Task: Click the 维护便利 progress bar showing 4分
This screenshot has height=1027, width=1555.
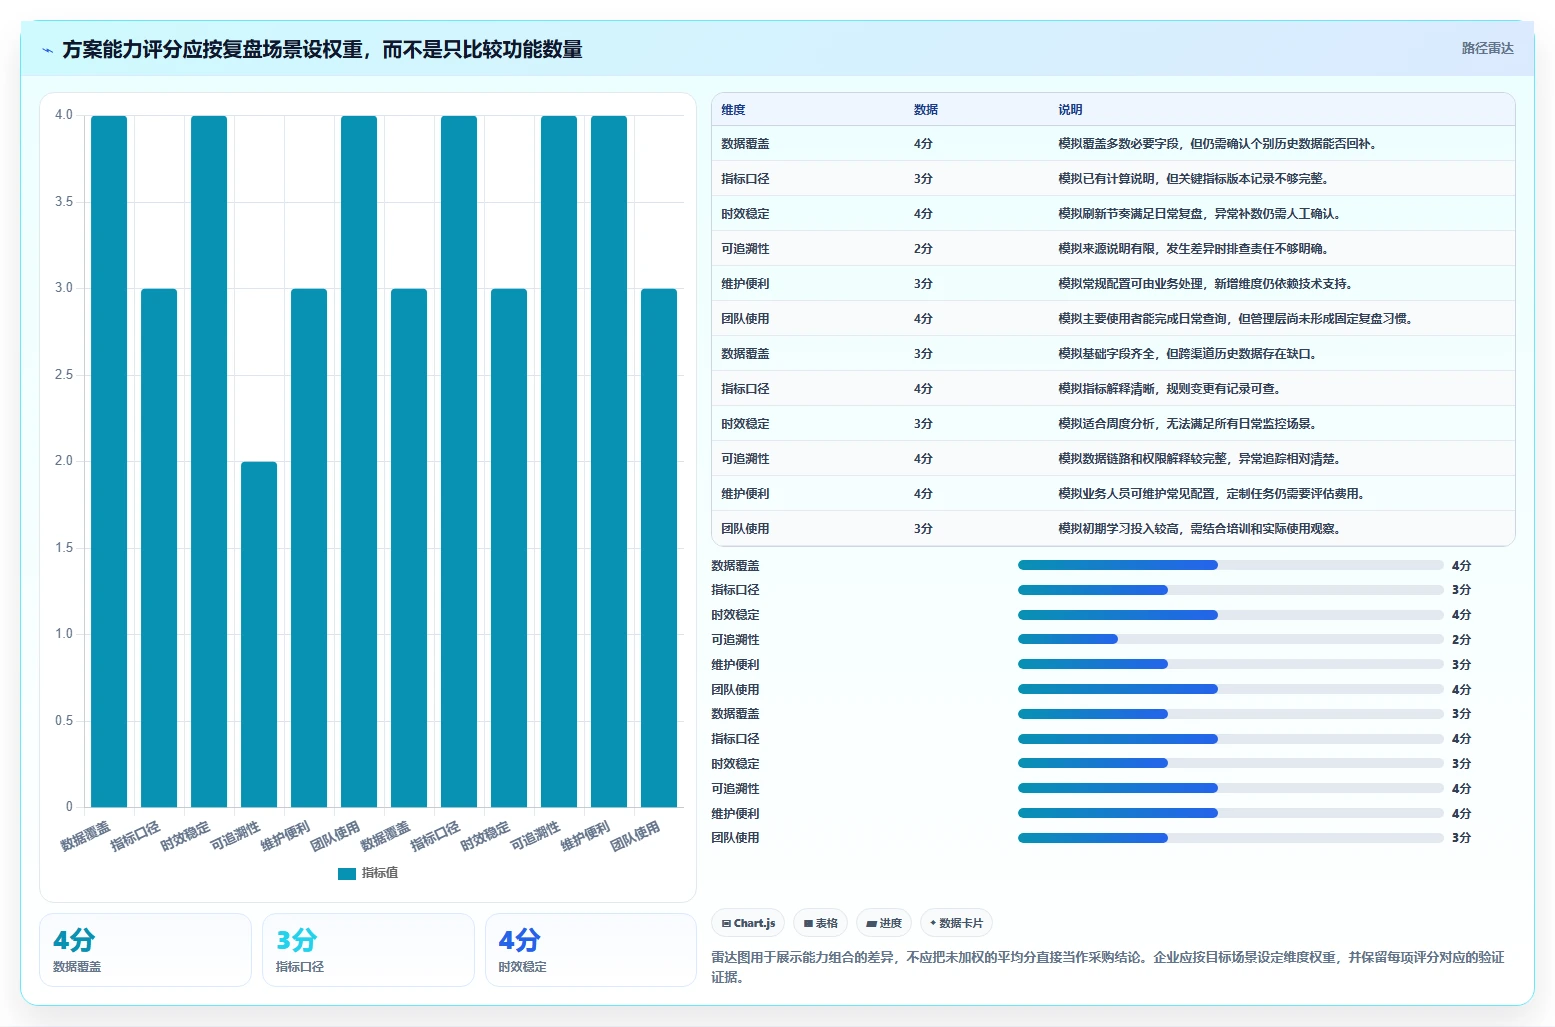Action: pos(1230,813)
